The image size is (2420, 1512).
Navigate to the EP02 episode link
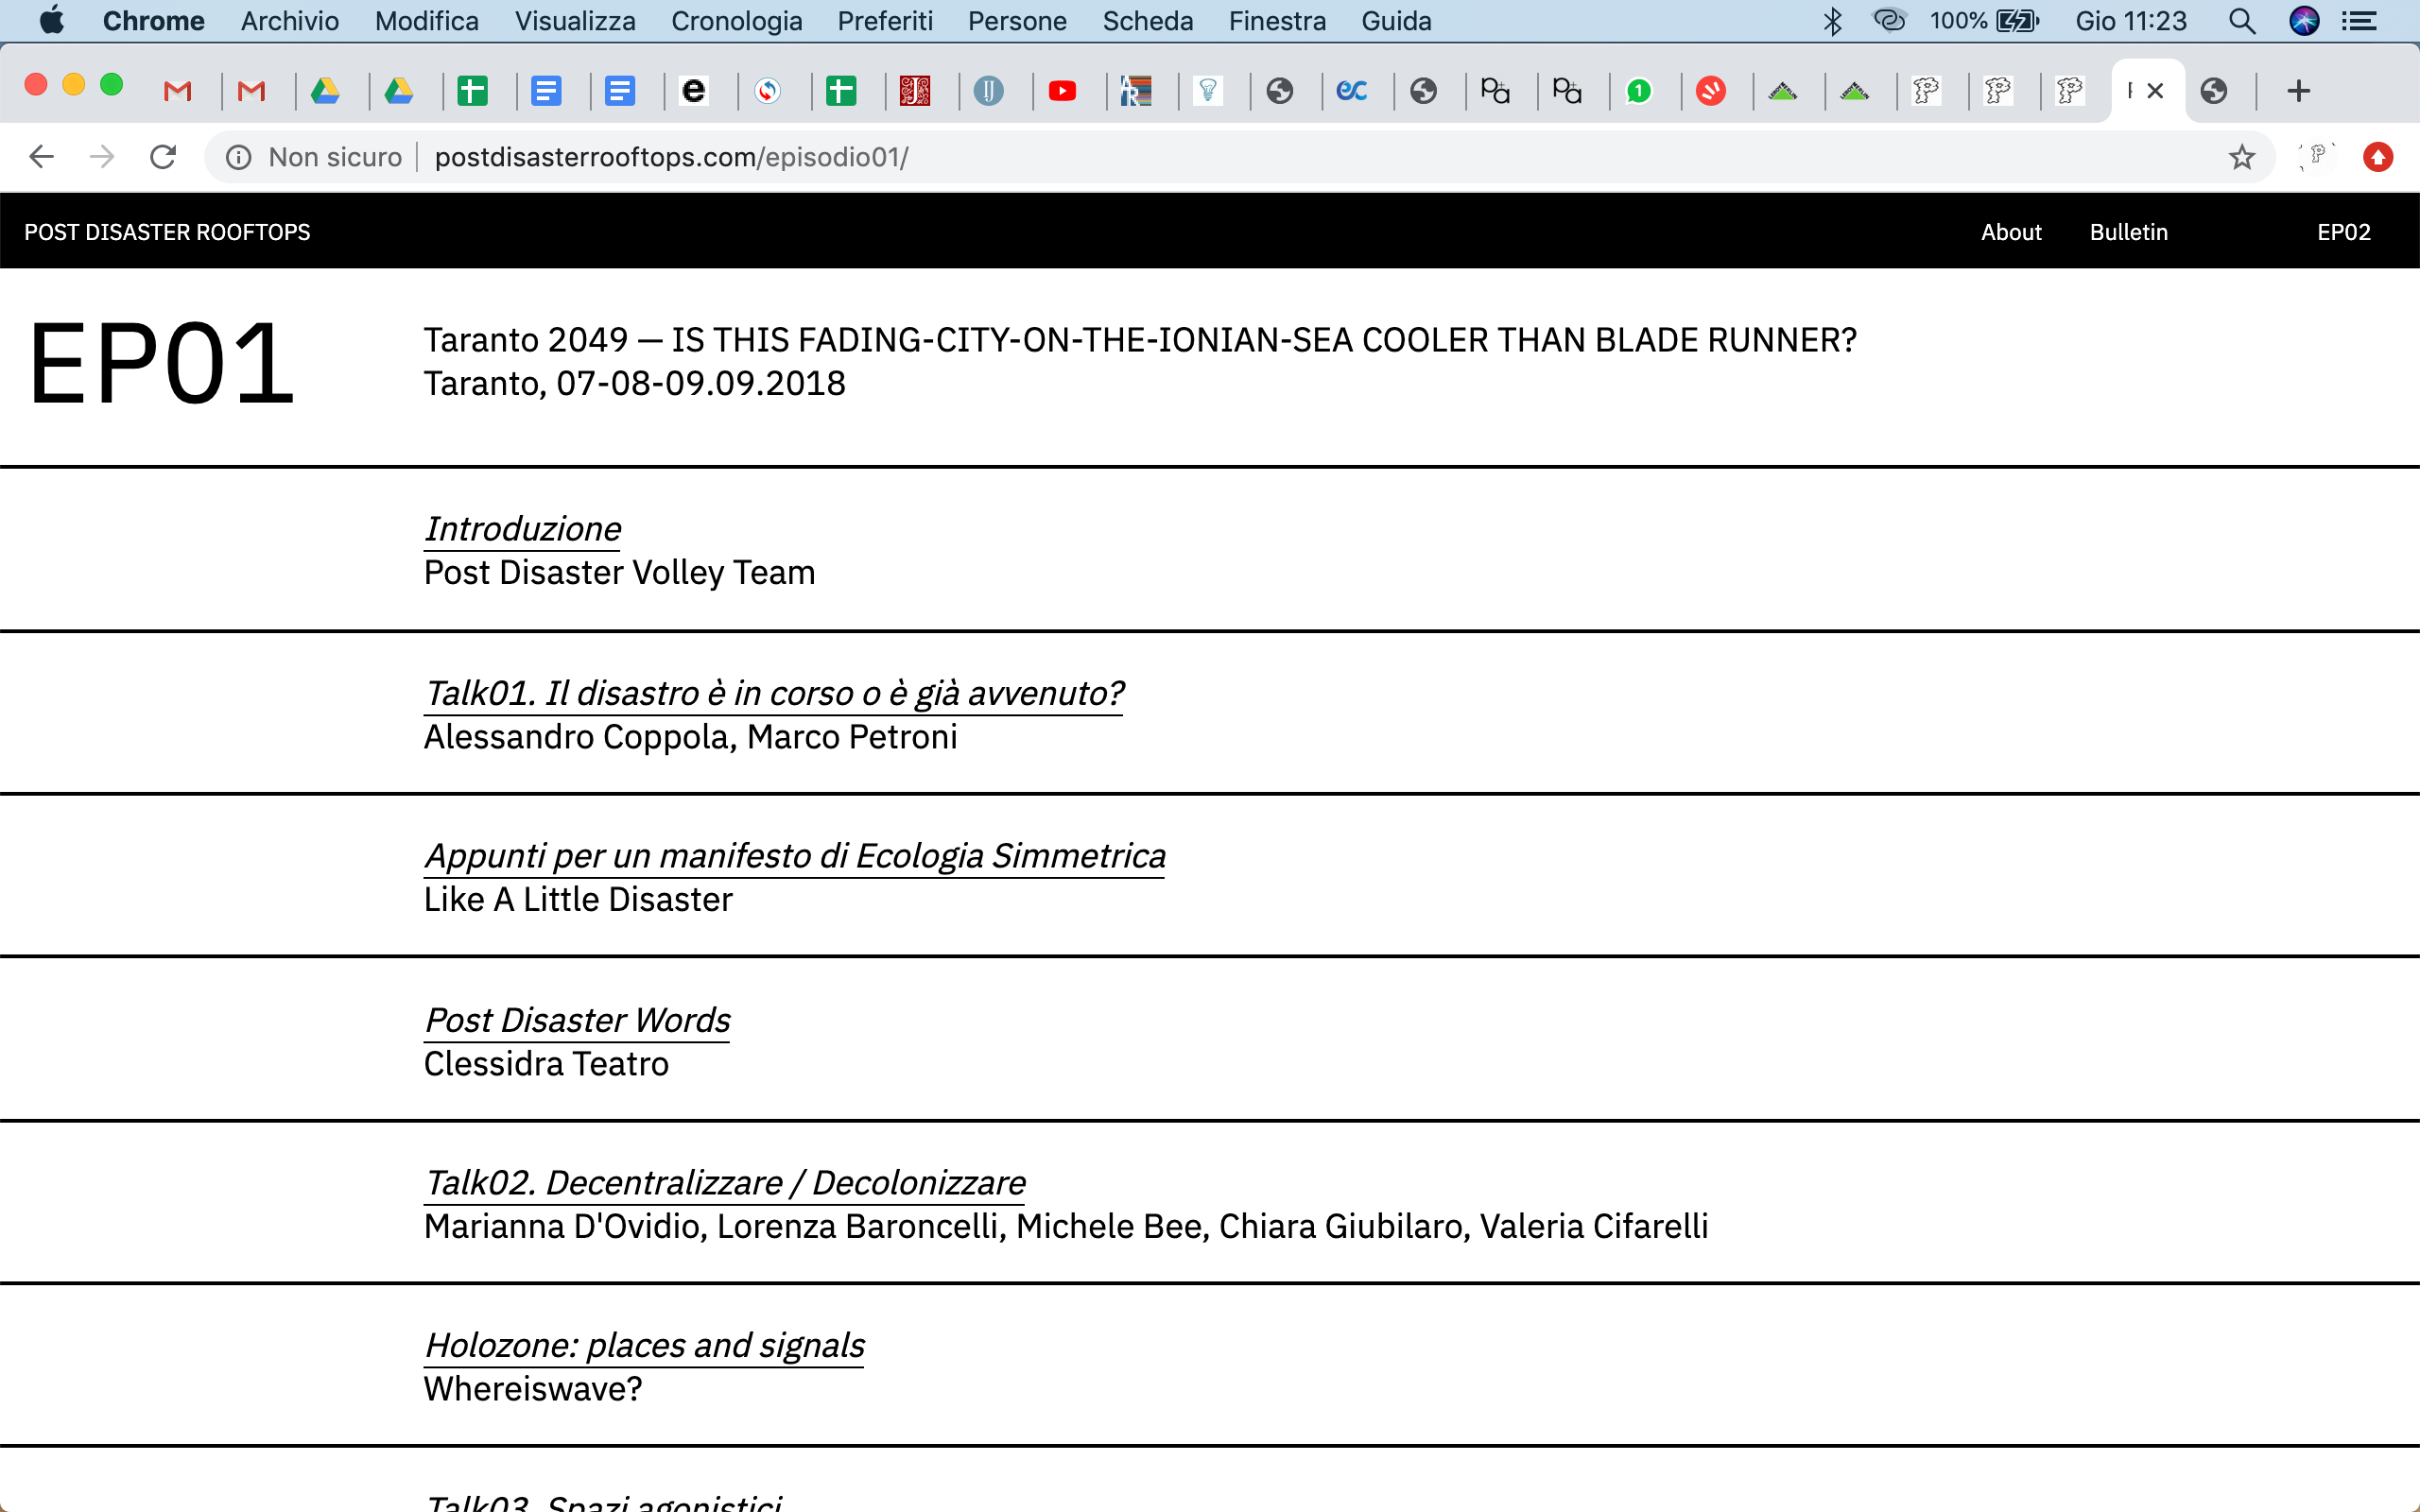click(x=2343, y=232)
